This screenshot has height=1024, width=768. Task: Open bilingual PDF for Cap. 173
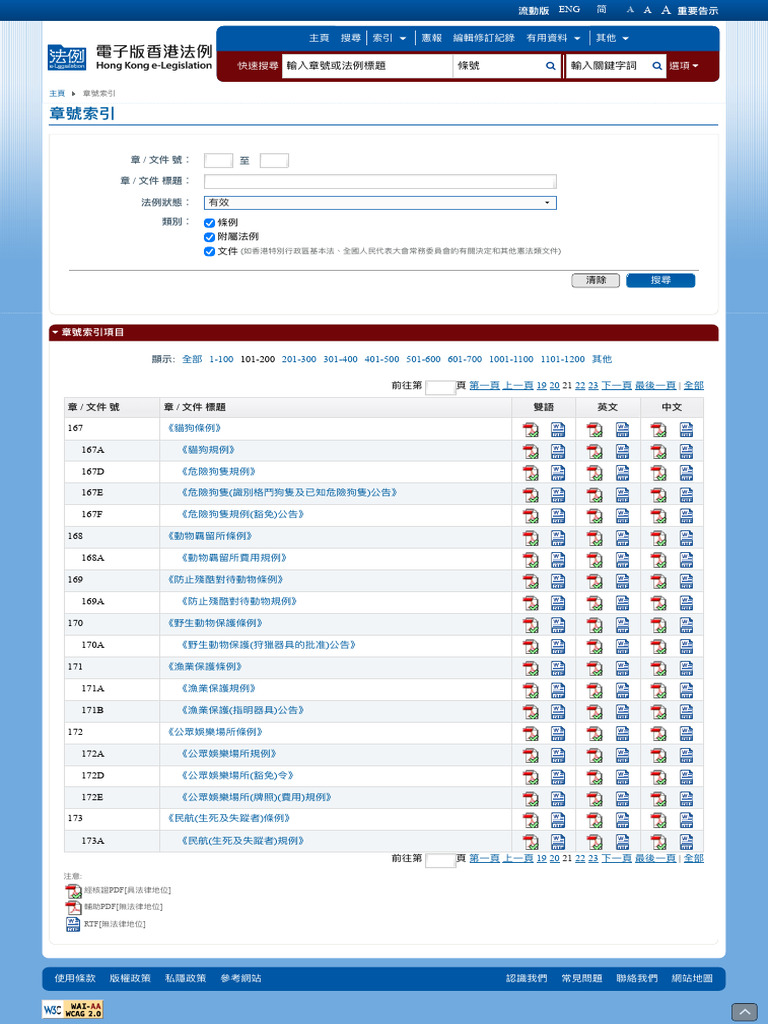(531, 820)
